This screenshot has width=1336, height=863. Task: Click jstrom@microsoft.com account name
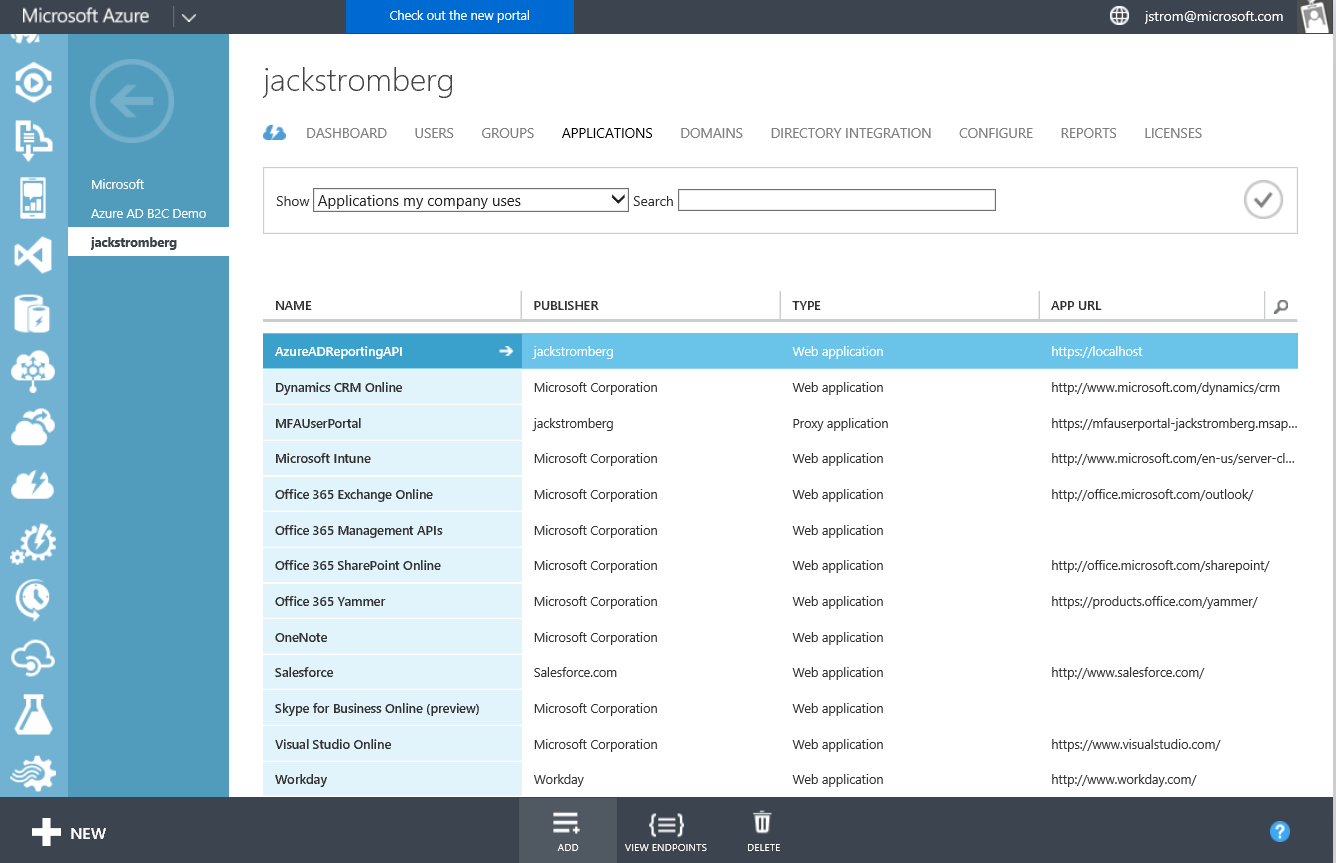coord(1214,16)
